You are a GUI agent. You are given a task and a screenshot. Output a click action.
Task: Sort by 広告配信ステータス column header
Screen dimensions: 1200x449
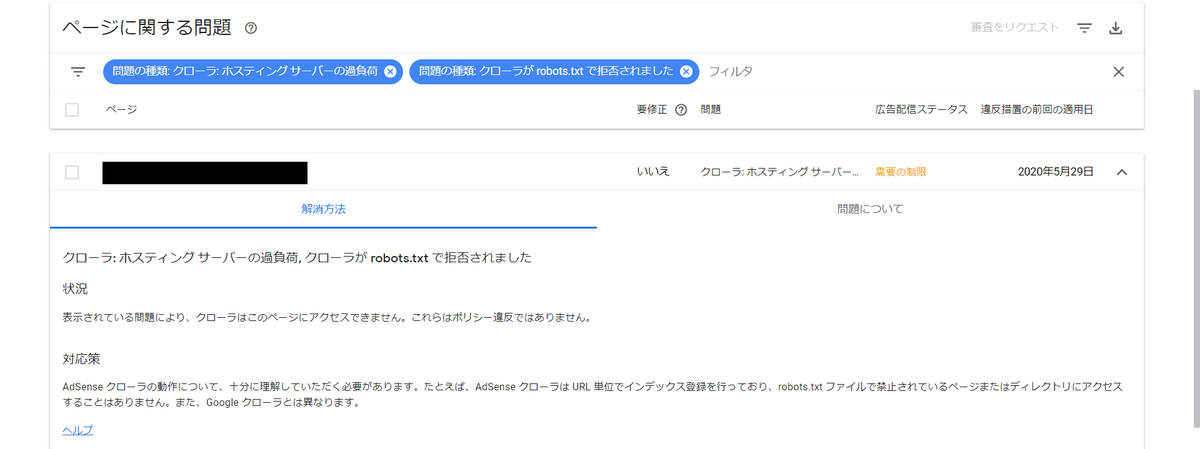point(922,110)
